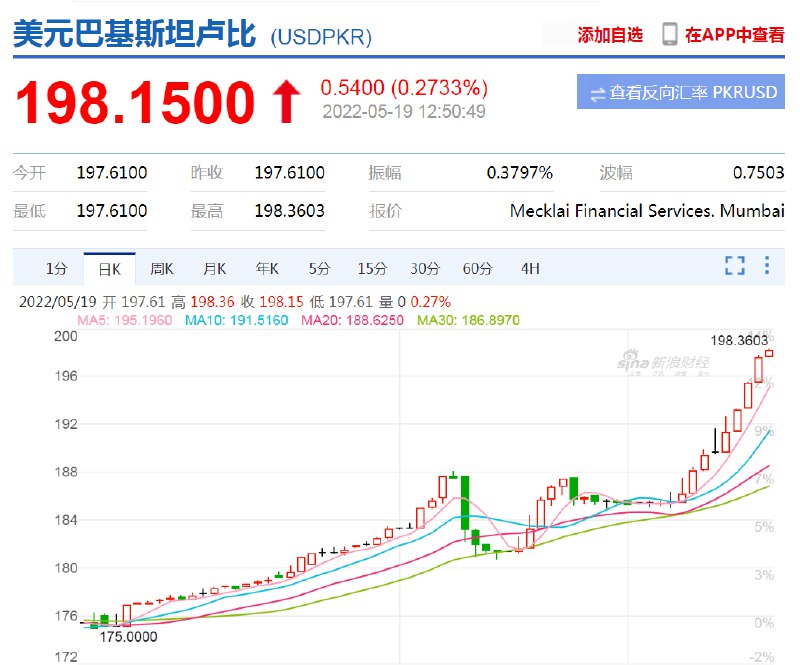
Task: Switch to 月K monthly chart tab
Action: coord(214,268)
